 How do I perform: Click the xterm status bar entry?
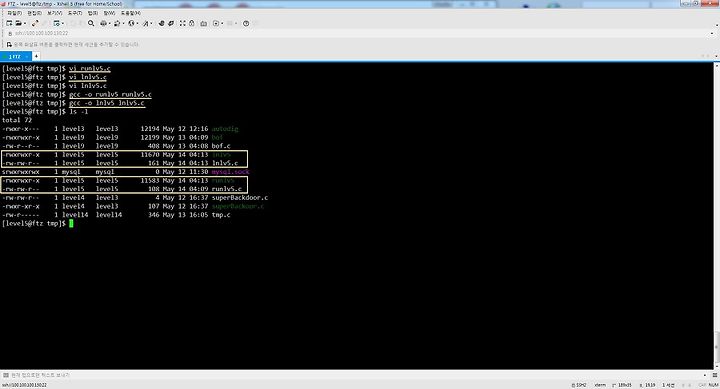click(600, 385)
